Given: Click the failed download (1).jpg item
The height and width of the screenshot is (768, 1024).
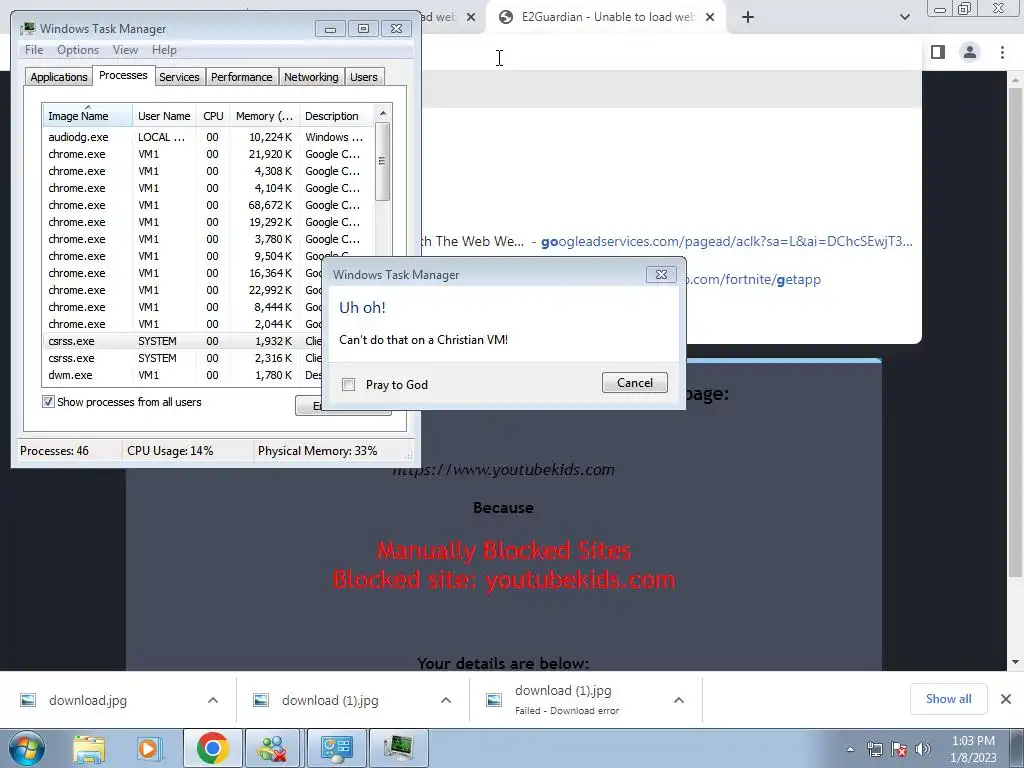Looking at the screenshot, I should [563, 699].
